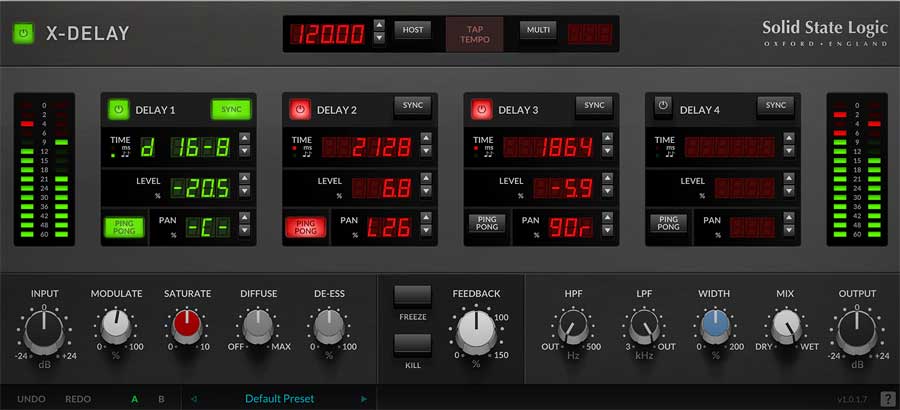Decrease Delay 3 time down arrow
The image size is (900, 410).
(x=607, y=150)
